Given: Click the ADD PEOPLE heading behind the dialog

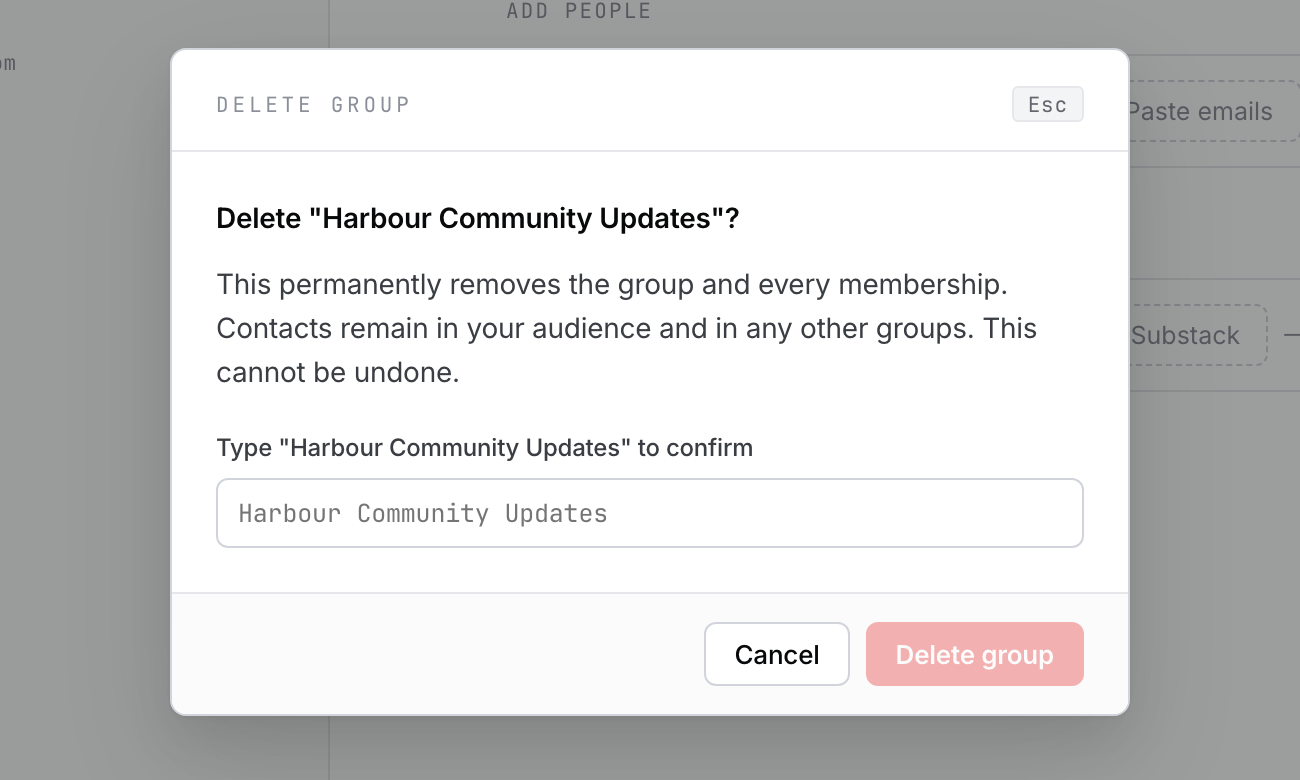Looking at the screenshot, I should (579, 11).
